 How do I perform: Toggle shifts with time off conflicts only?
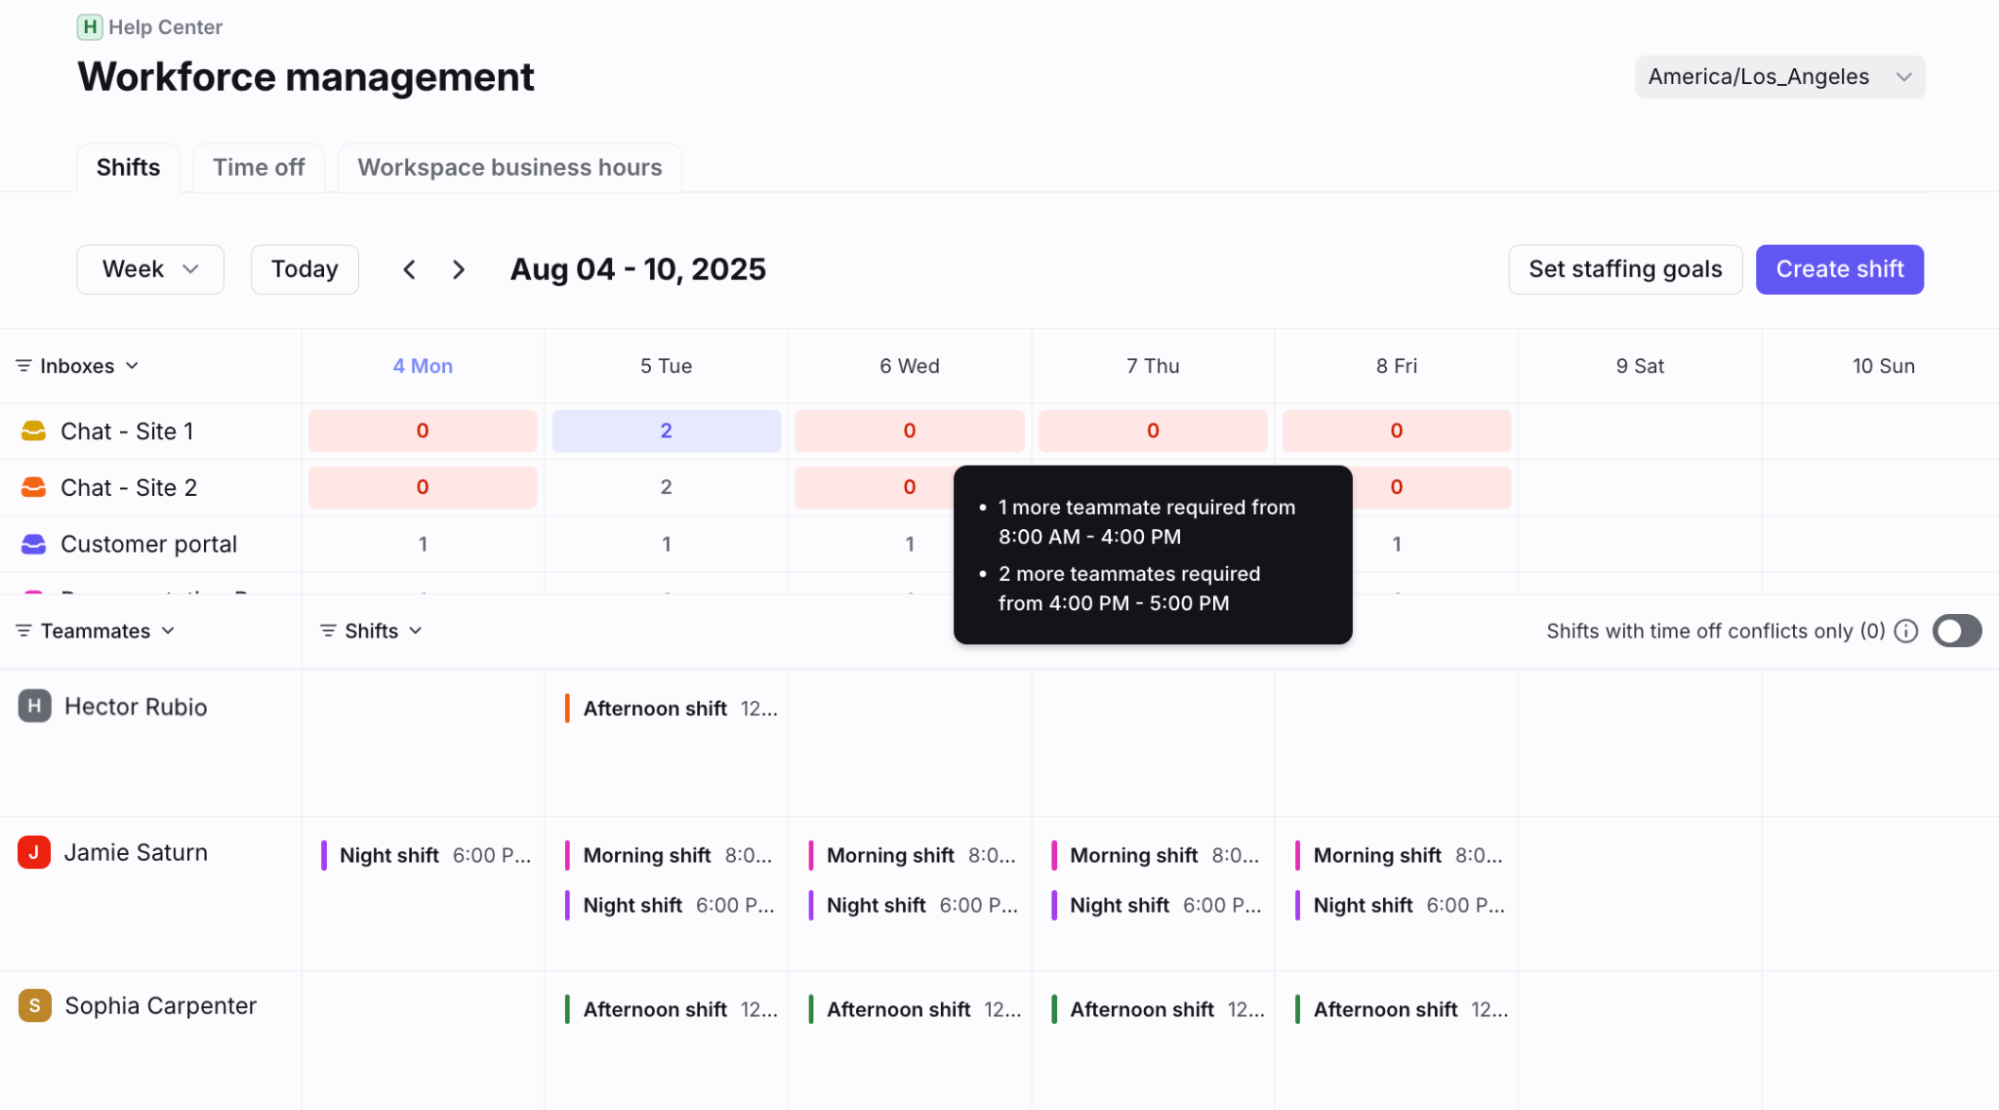click(x=1957, y=631)
